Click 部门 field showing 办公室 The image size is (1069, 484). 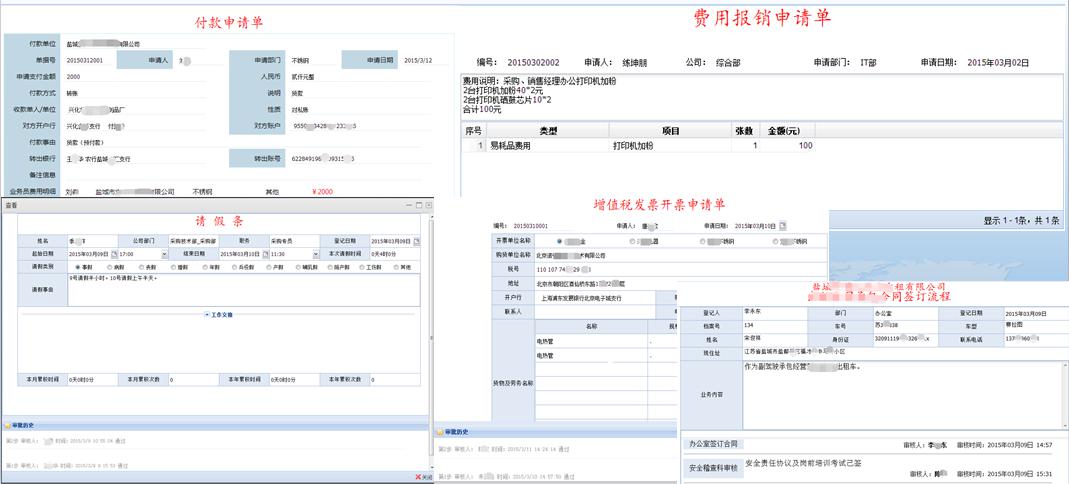click(904, 313)
